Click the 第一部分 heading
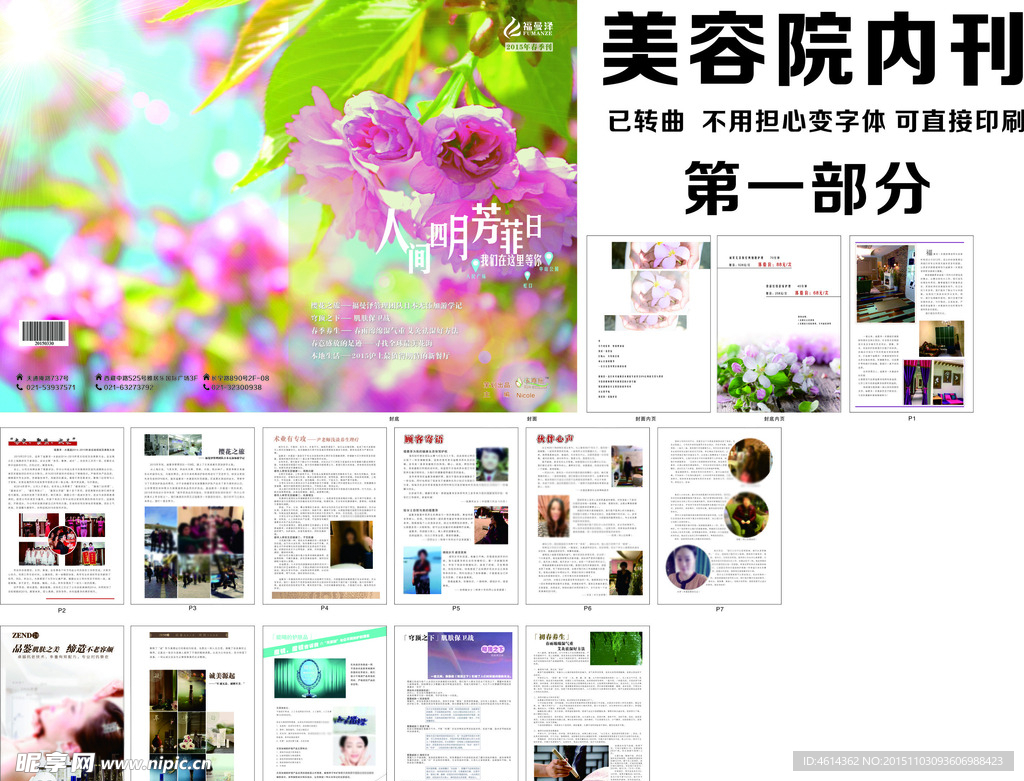1024x781 pixels. [807, 187]
